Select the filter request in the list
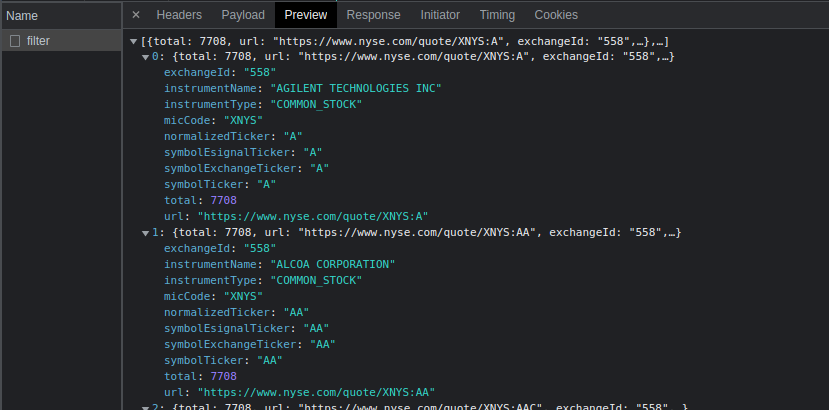Image resolution: width=829 pixels, height=410 pixels. point(39,41)
